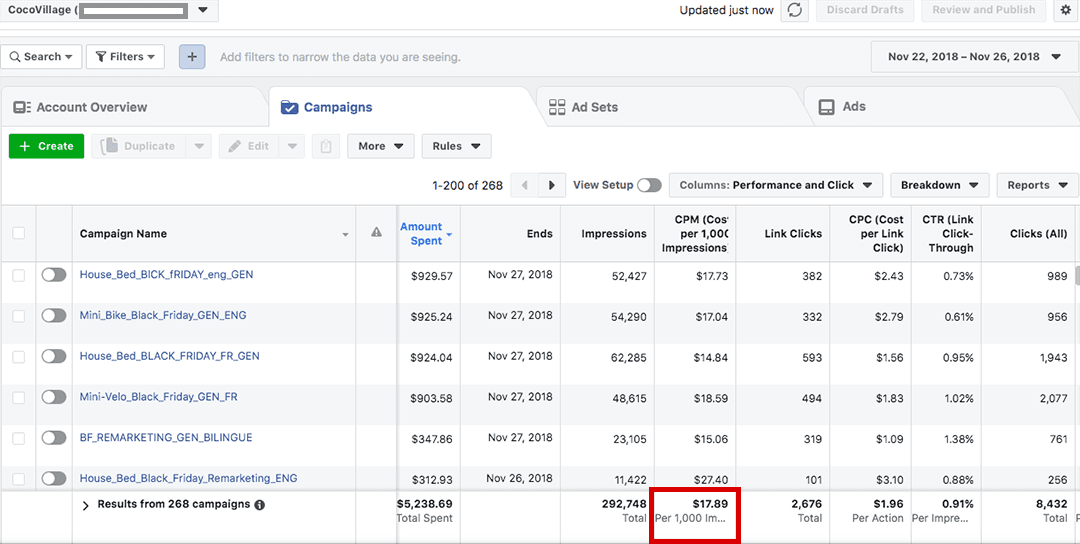Enable the View Setup toggle
This screenshot has height=544, width=1080.
649,185
